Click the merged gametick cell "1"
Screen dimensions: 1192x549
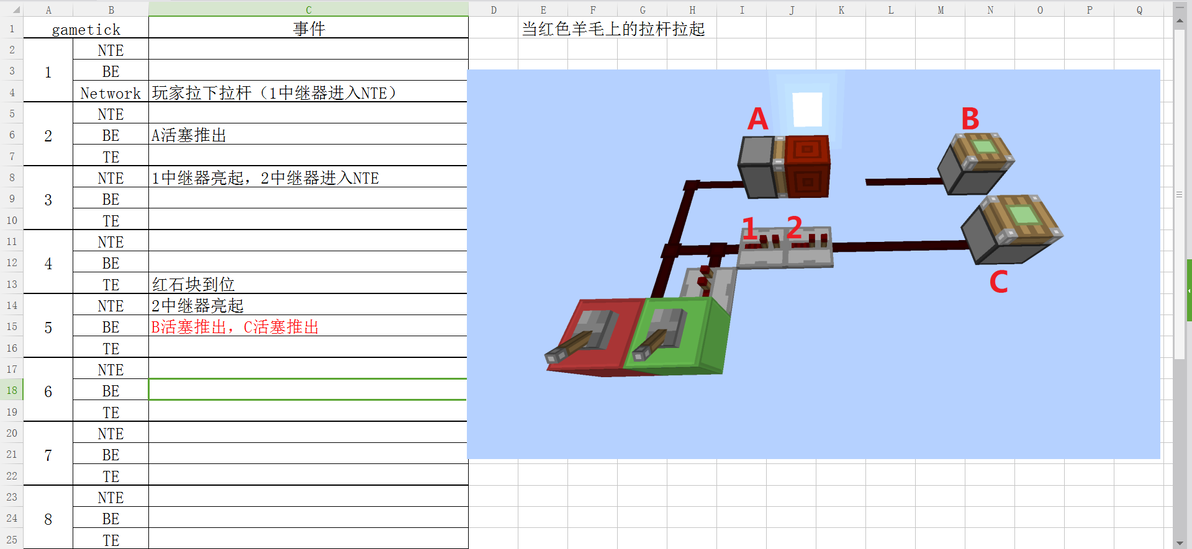tap(49, 71)
